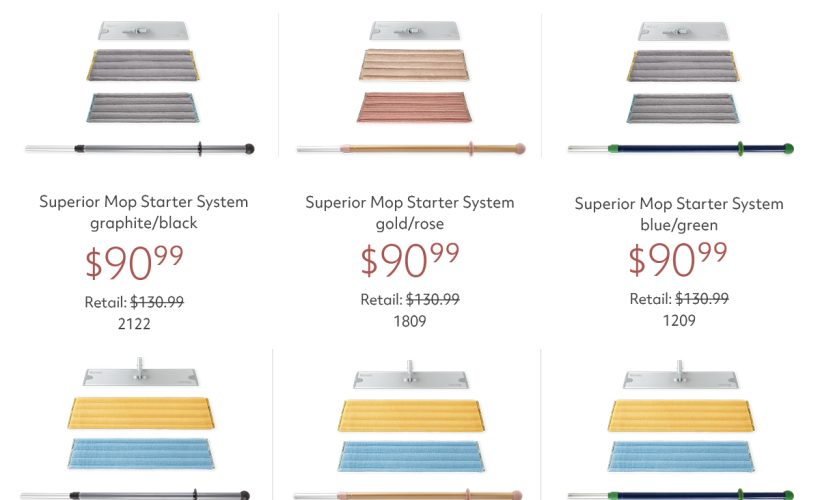Open the bottom-middle yellow and blue pad set with rose handle
820x500 pixels.
410,429
